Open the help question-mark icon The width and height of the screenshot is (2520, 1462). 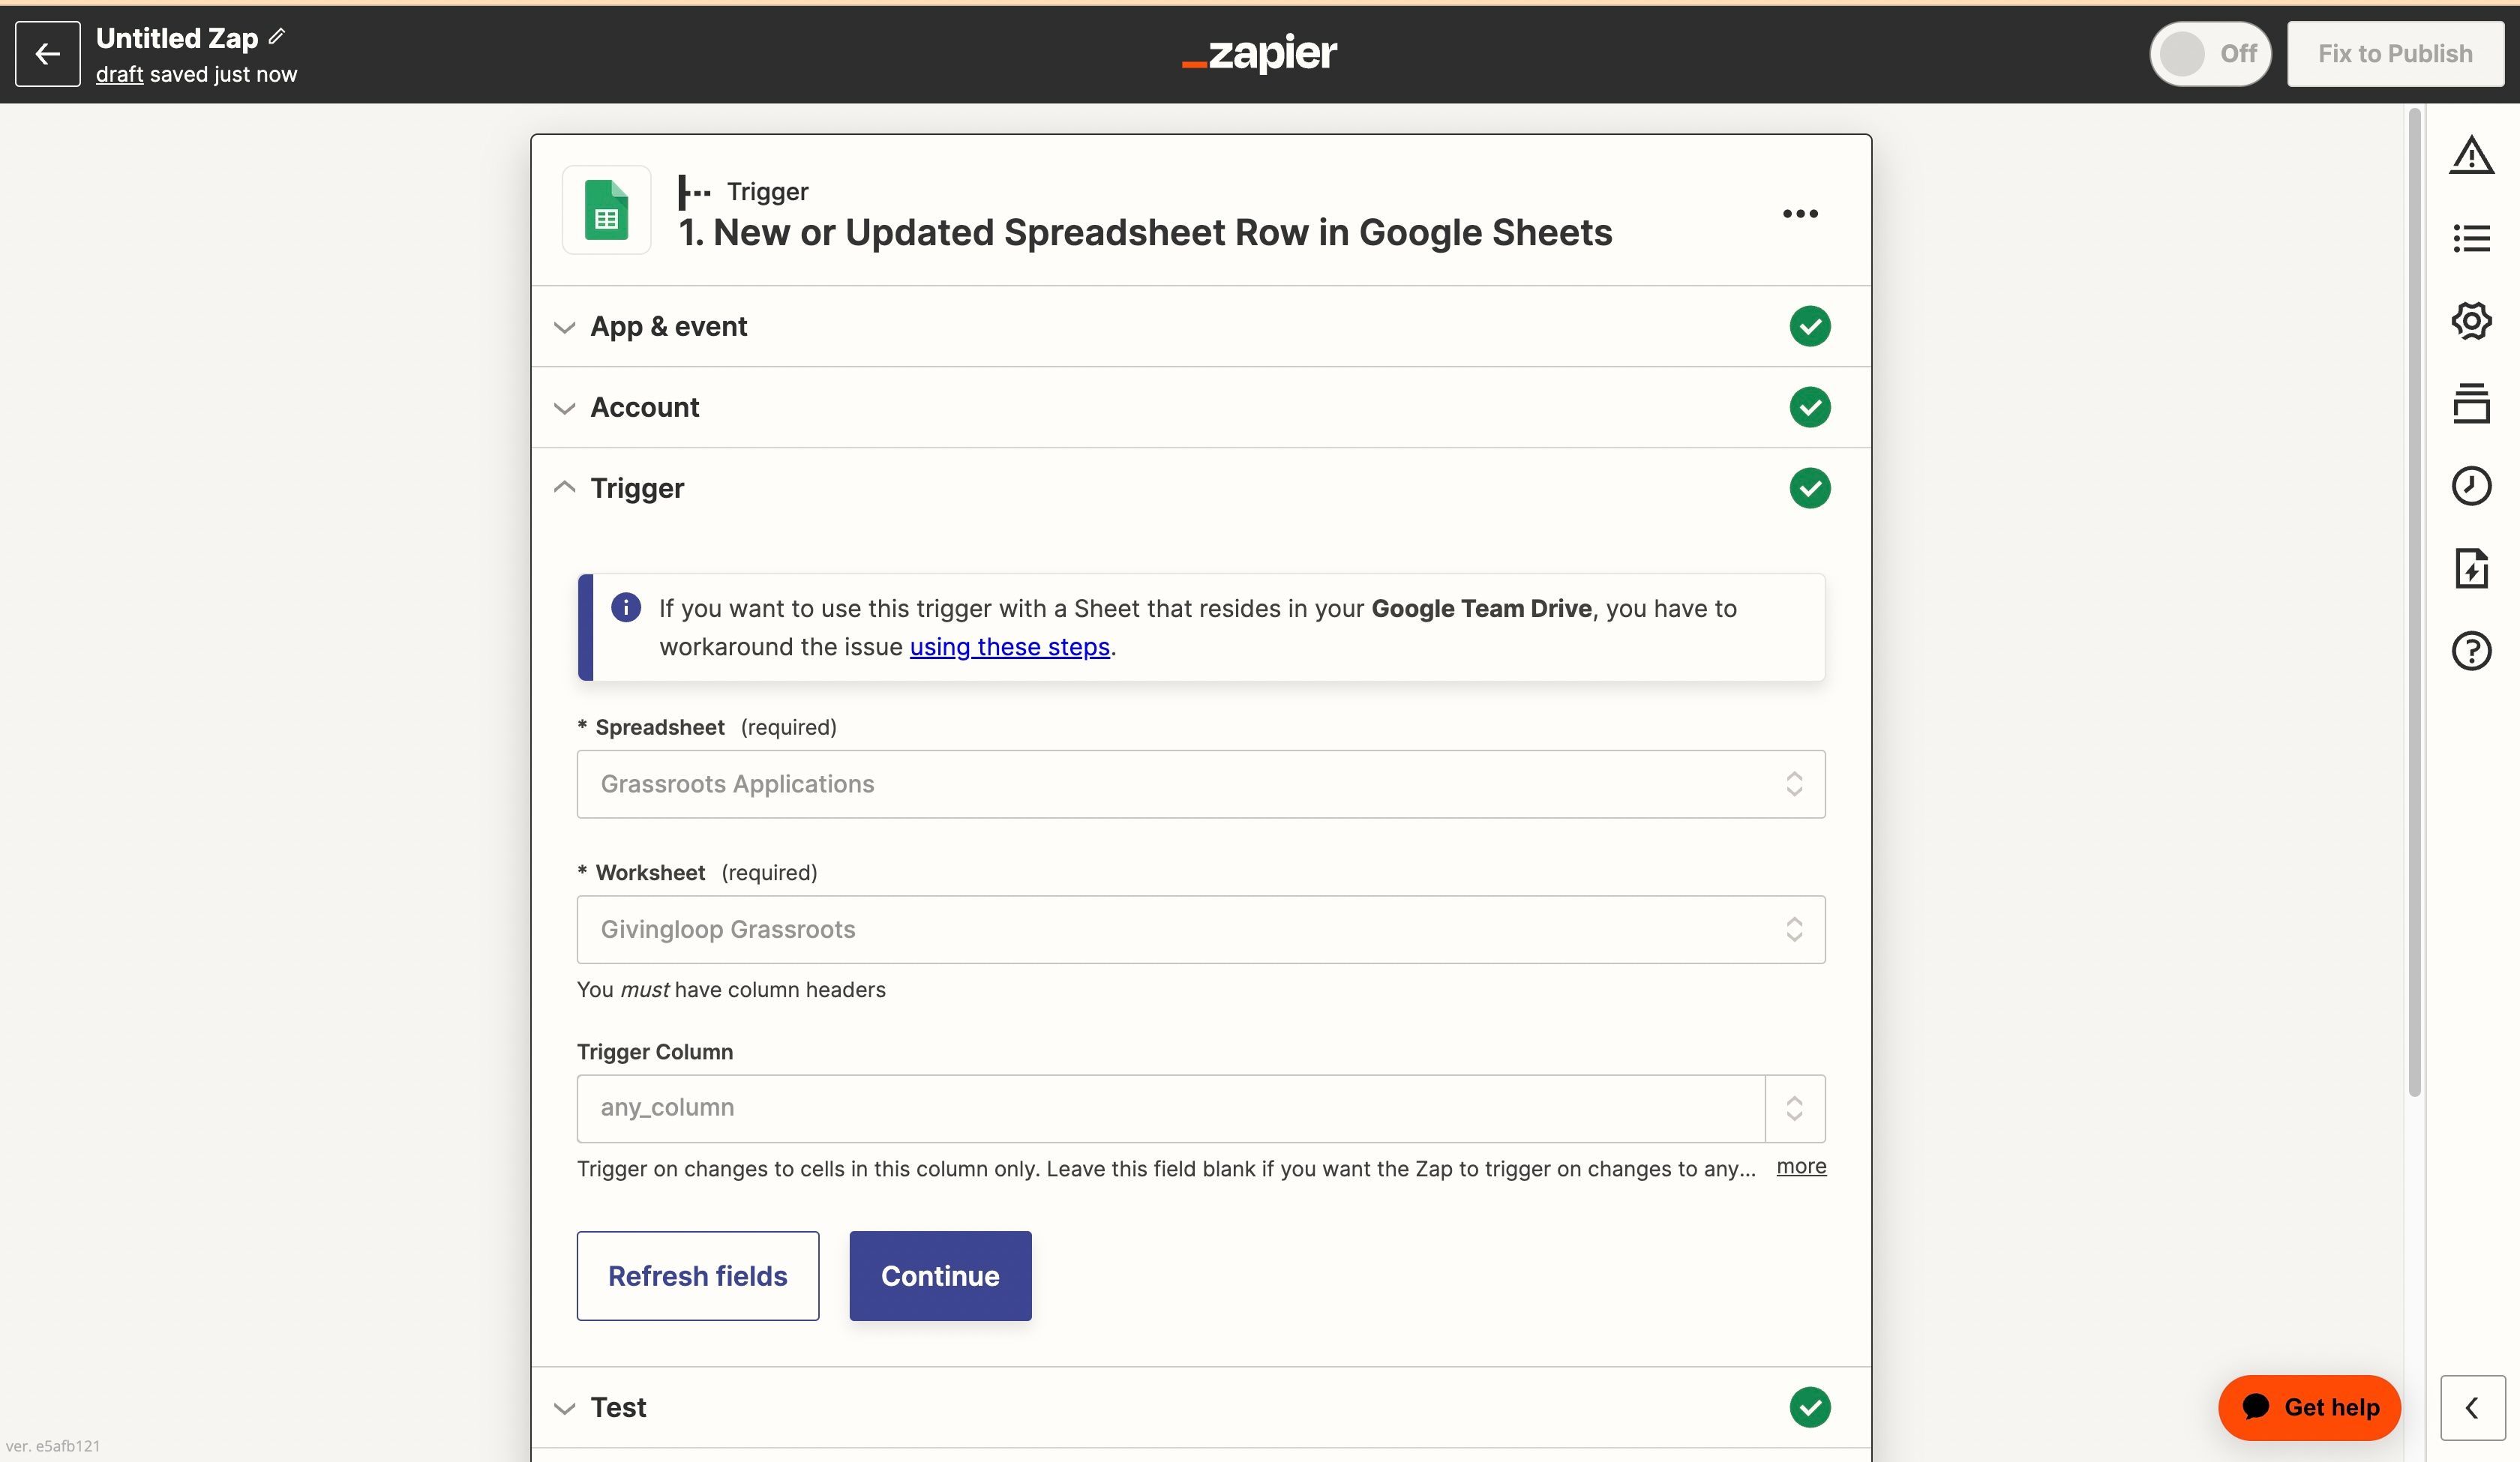[x=2473, y=651]
